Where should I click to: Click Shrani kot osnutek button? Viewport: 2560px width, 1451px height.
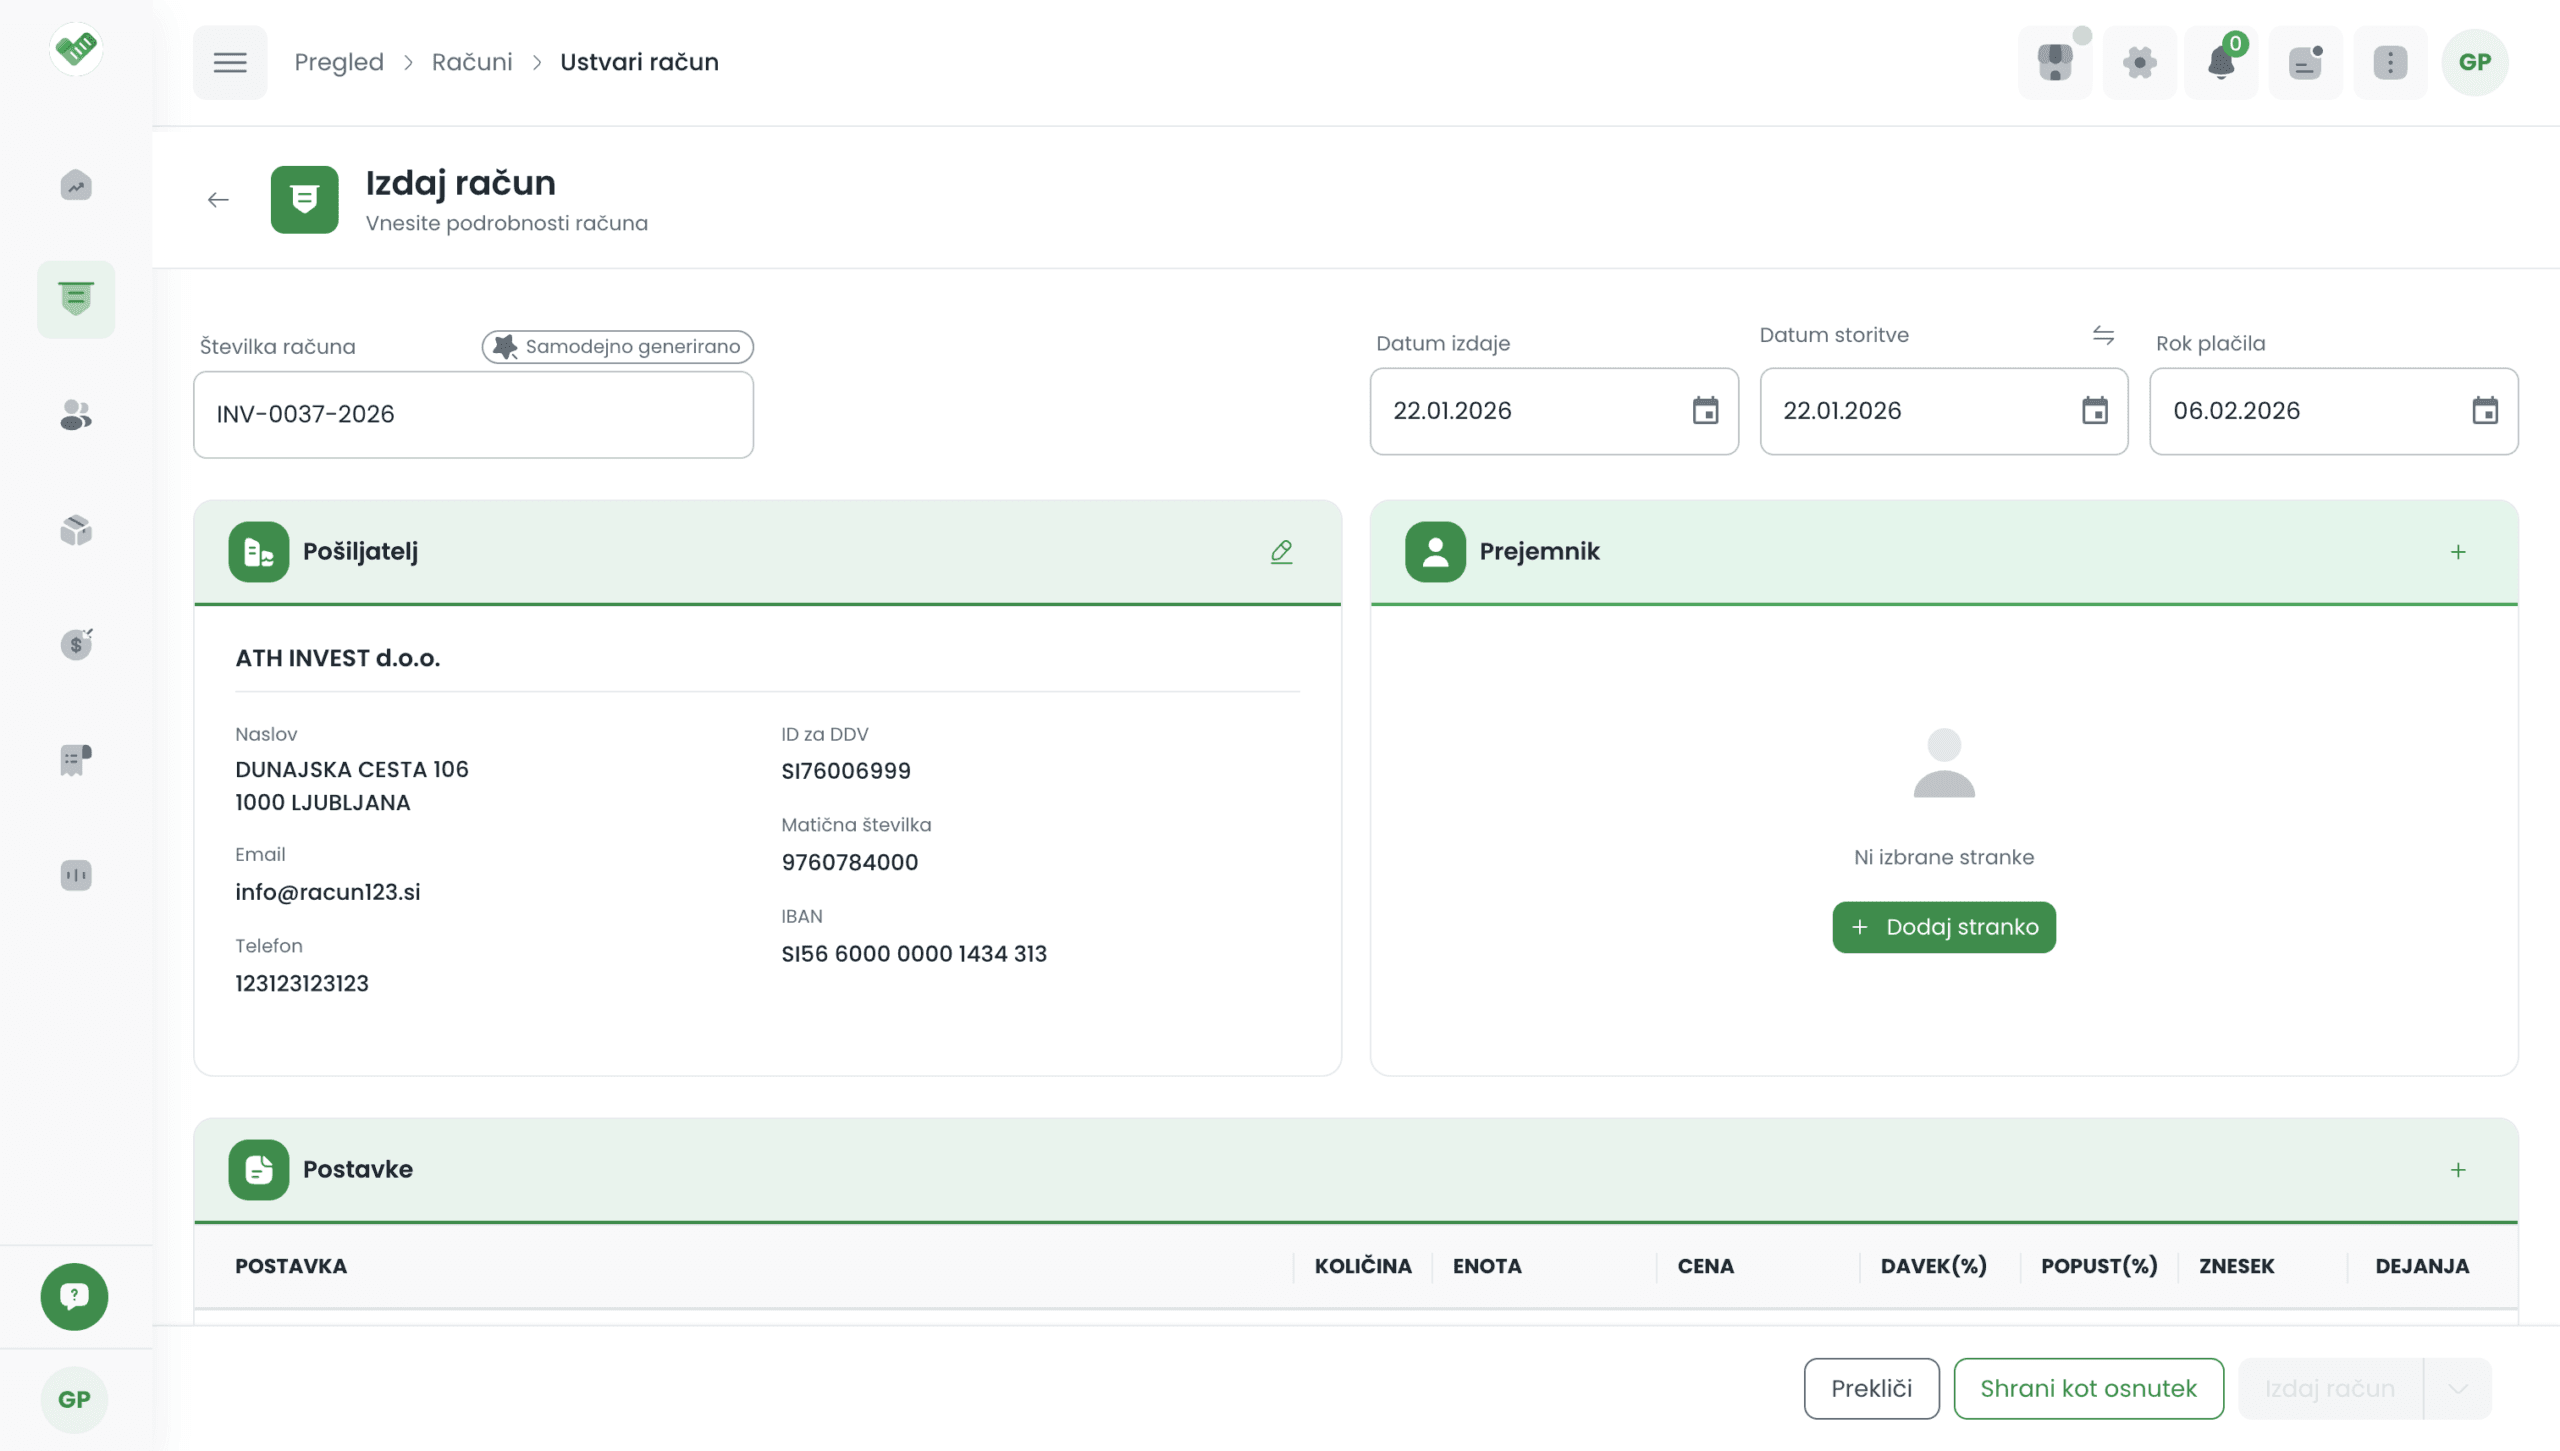click(2088, 1388)
